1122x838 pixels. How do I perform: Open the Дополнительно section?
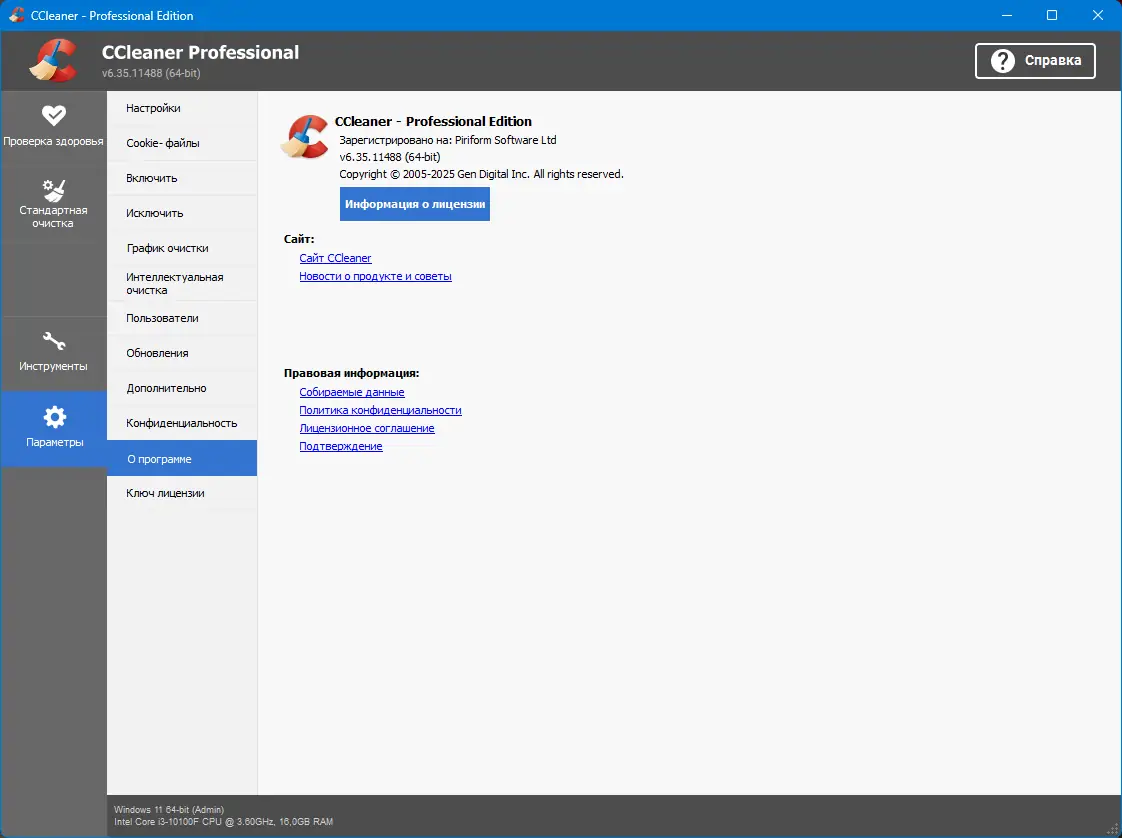182,389
